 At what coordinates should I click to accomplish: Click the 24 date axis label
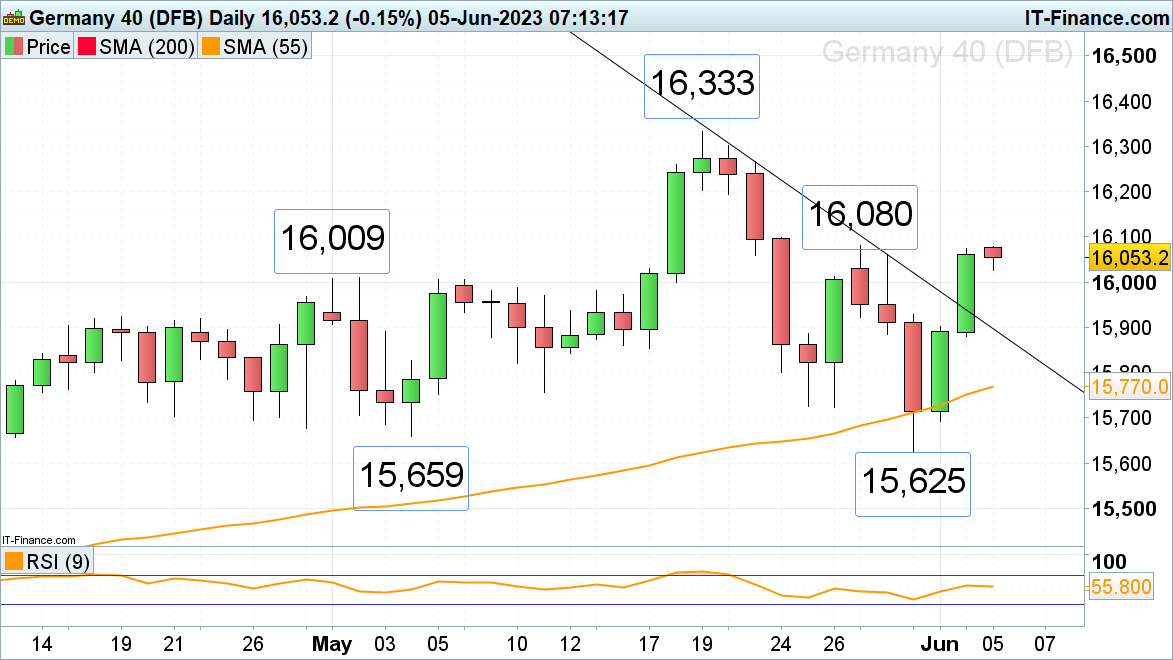tap(781, 644)
